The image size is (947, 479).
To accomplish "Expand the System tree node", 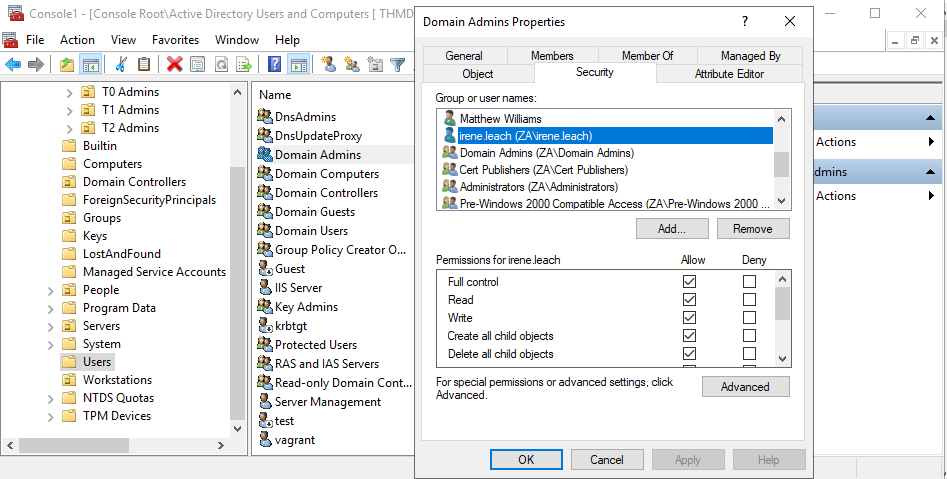I will coord(51,345).
